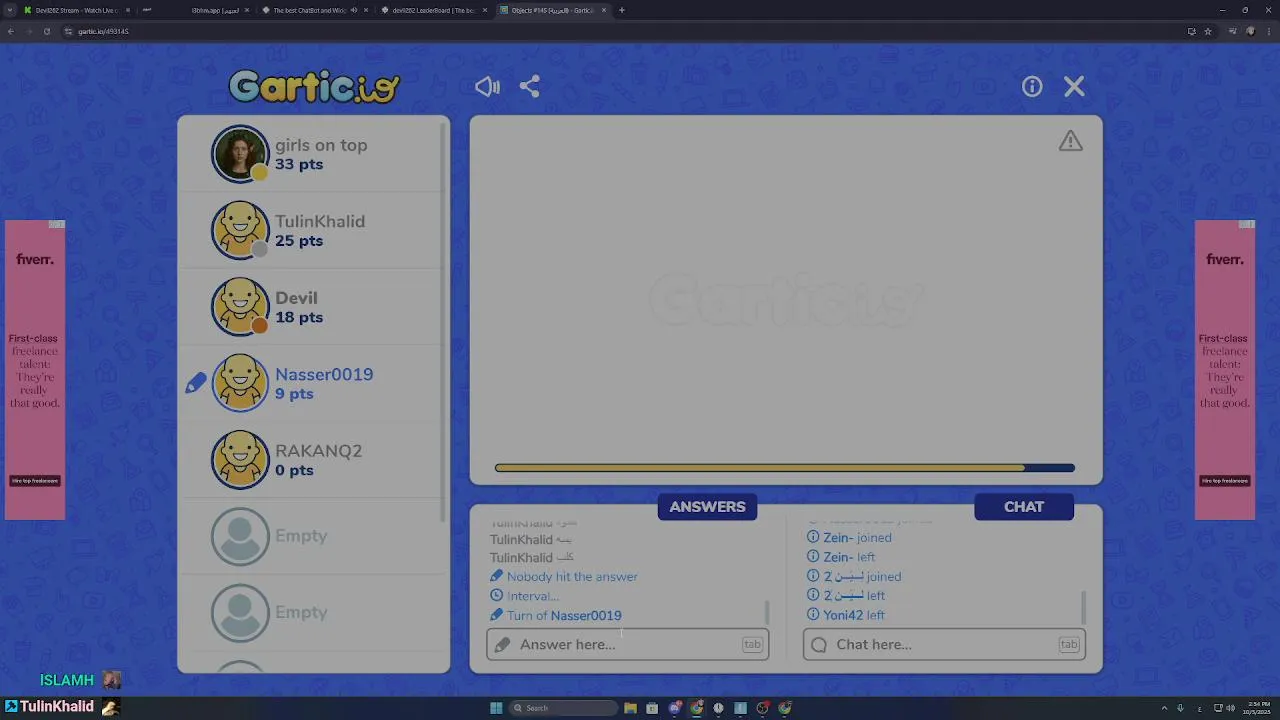Open the Windows Start menu
Image resolution: width=1280 pixels, height=720 pixels.
pyautogui.click(x=496, y=708)
